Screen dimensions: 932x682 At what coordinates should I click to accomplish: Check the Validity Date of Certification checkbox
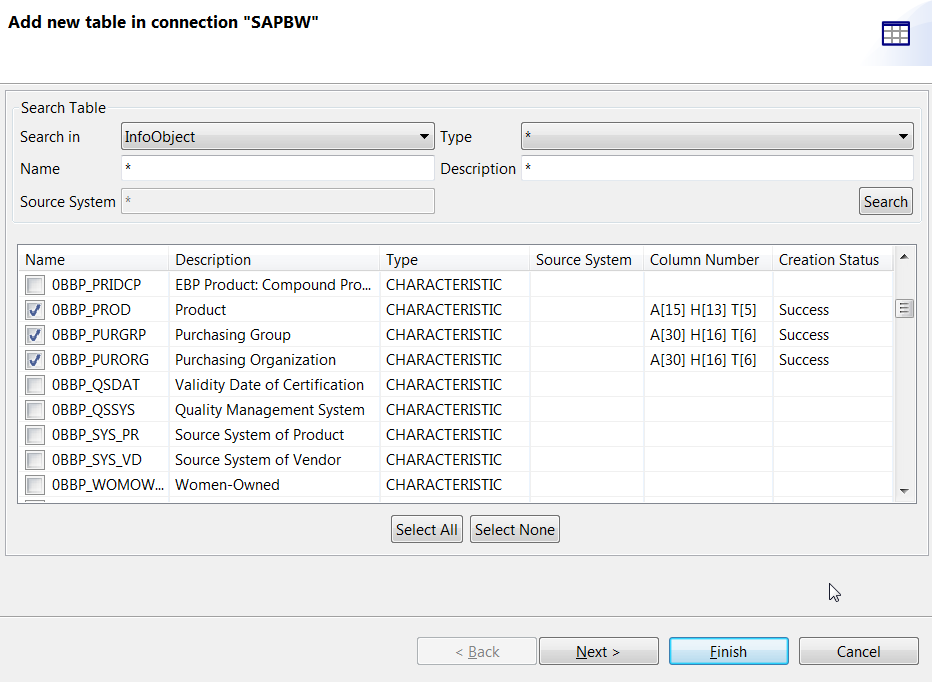(35, 385)
